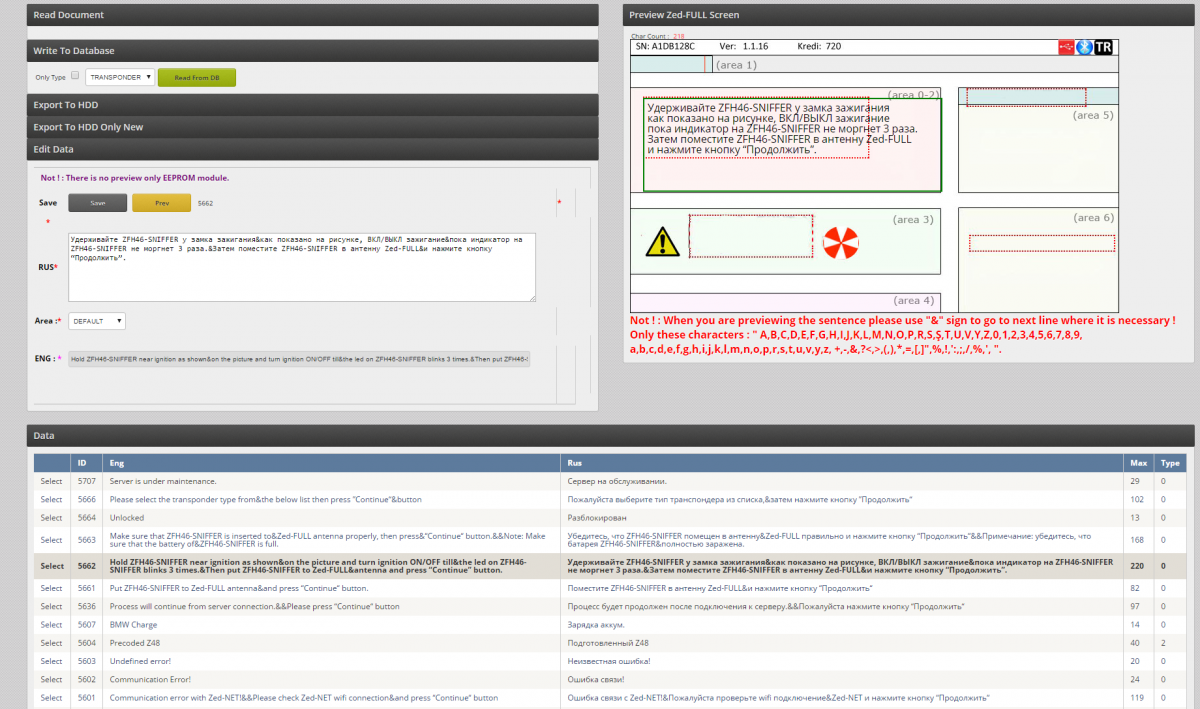Open the Area DEFAULT dropdown
1200x709 pixels.
click(96, 321)
